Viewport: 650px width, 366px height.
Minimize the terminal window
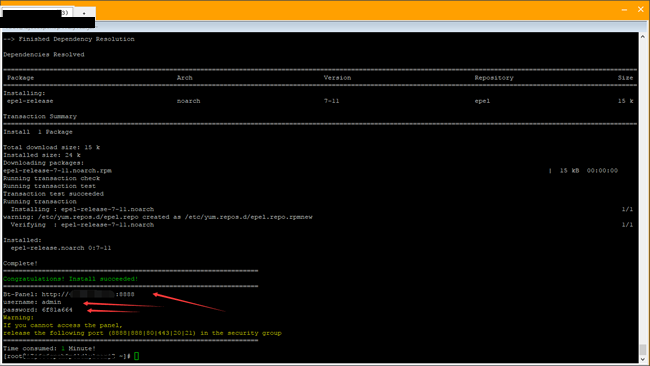(624, 10)
